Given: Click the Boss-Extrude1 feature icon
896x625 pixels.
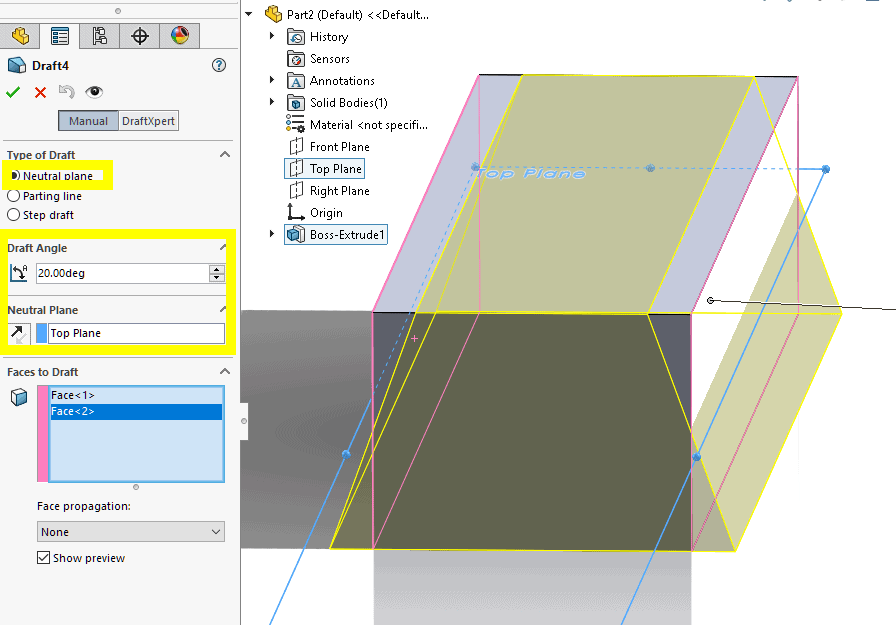Looking at the screenshot, I should [295, 234].
